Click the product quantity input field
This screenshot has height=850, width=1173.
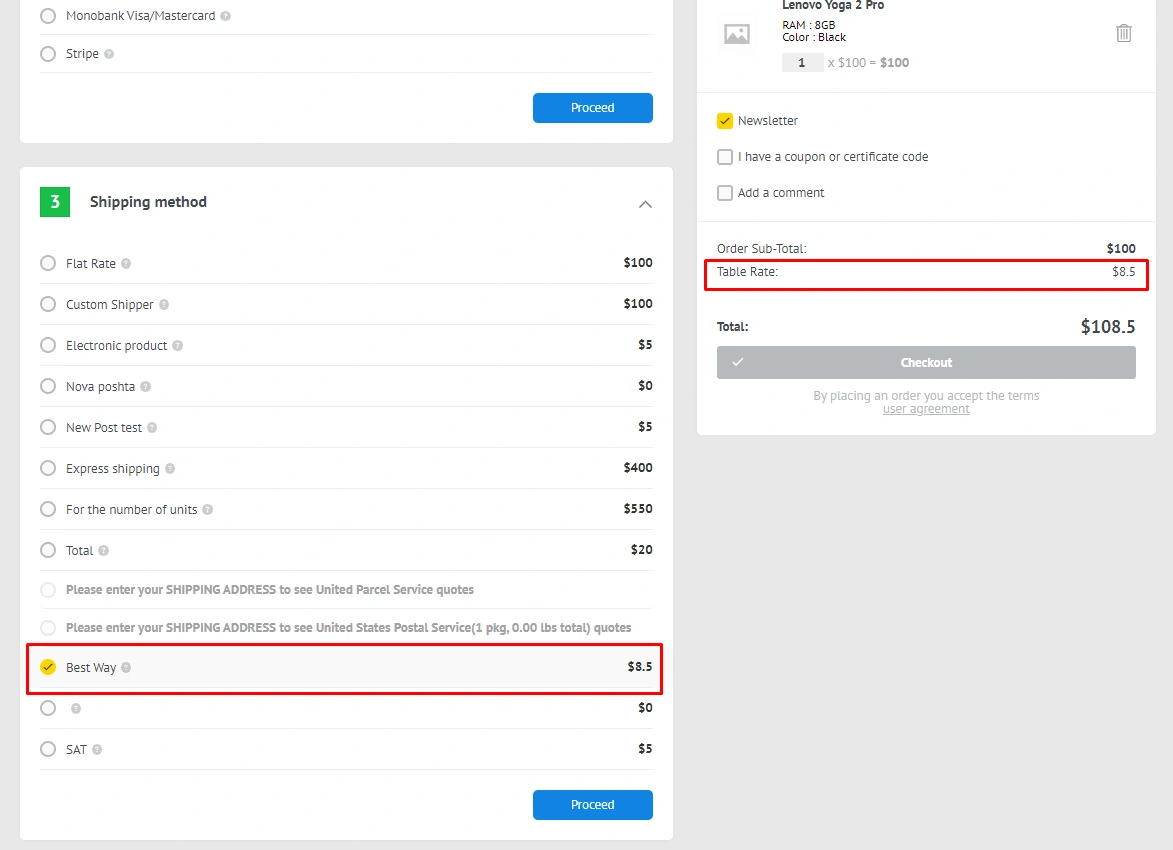802,62
